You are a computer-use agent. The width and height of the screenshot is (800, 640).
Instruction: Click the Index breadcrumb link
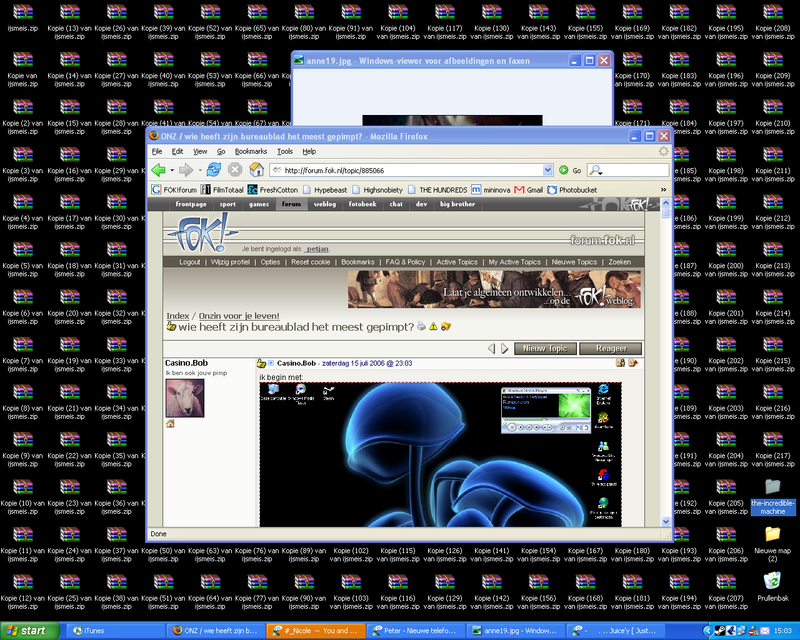[178, 316]
